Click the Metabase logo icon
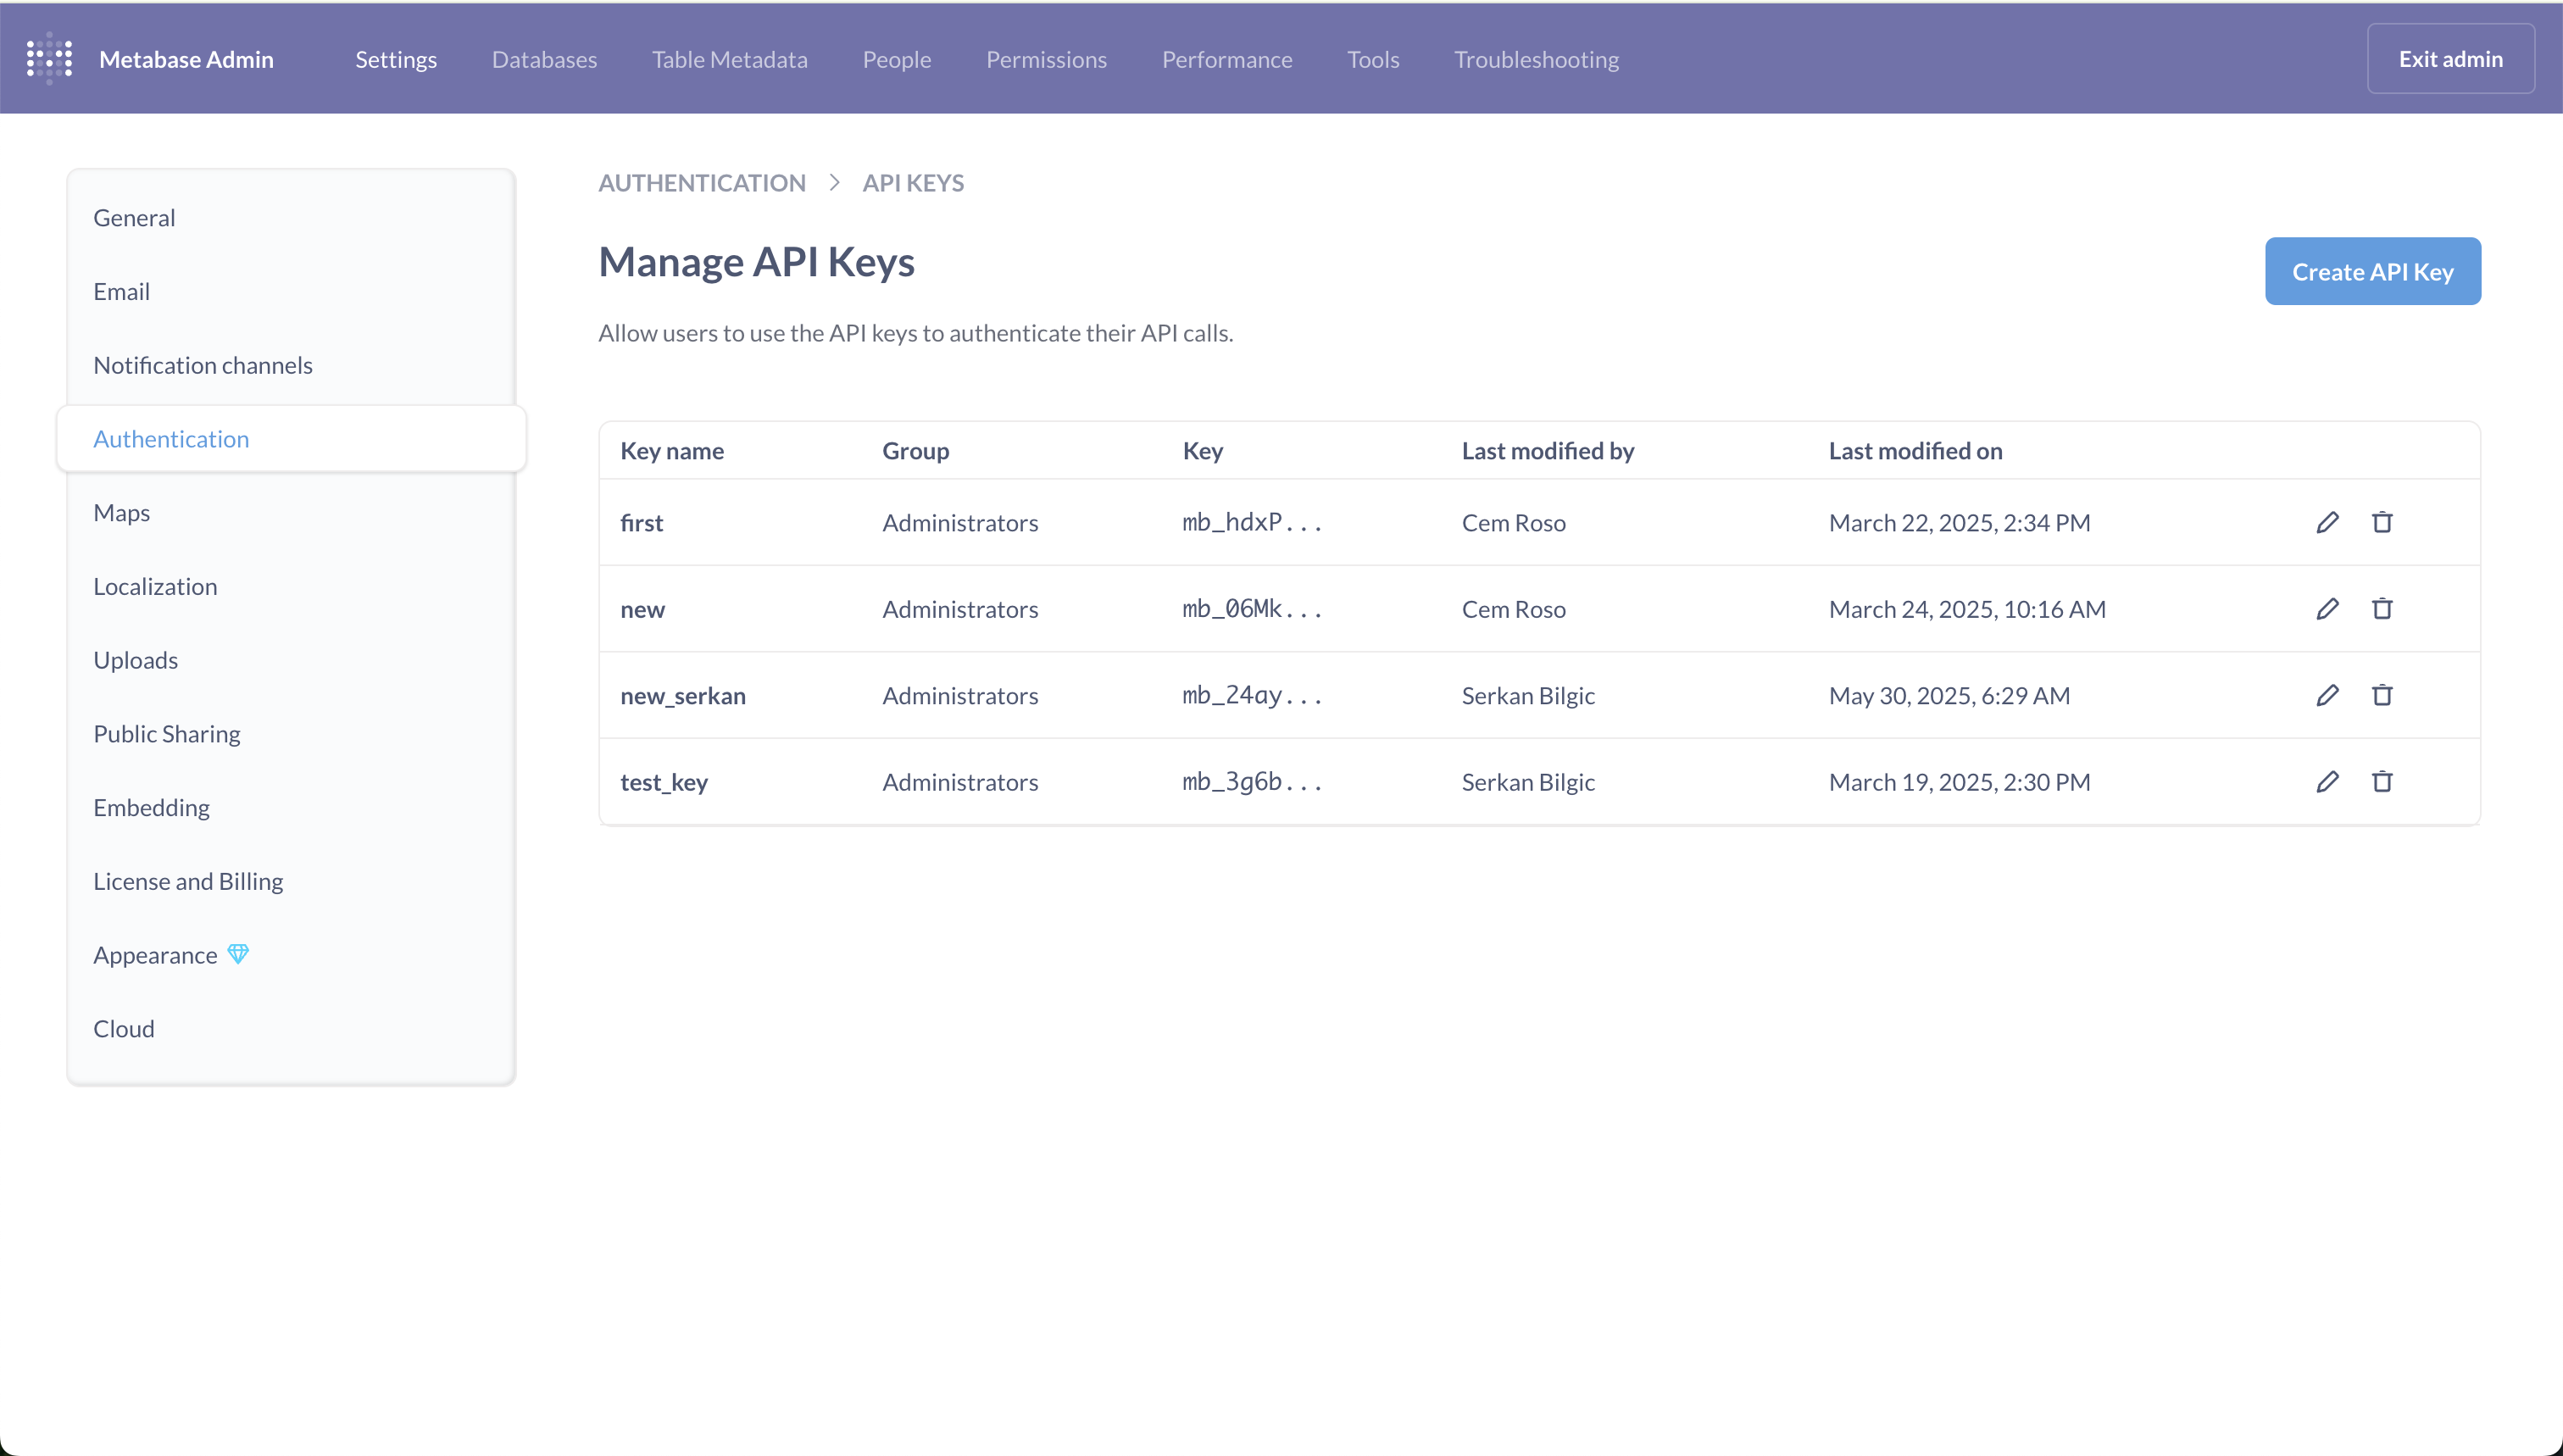The height and width of the screenshot is (1456, 2563). click(49, 59)
